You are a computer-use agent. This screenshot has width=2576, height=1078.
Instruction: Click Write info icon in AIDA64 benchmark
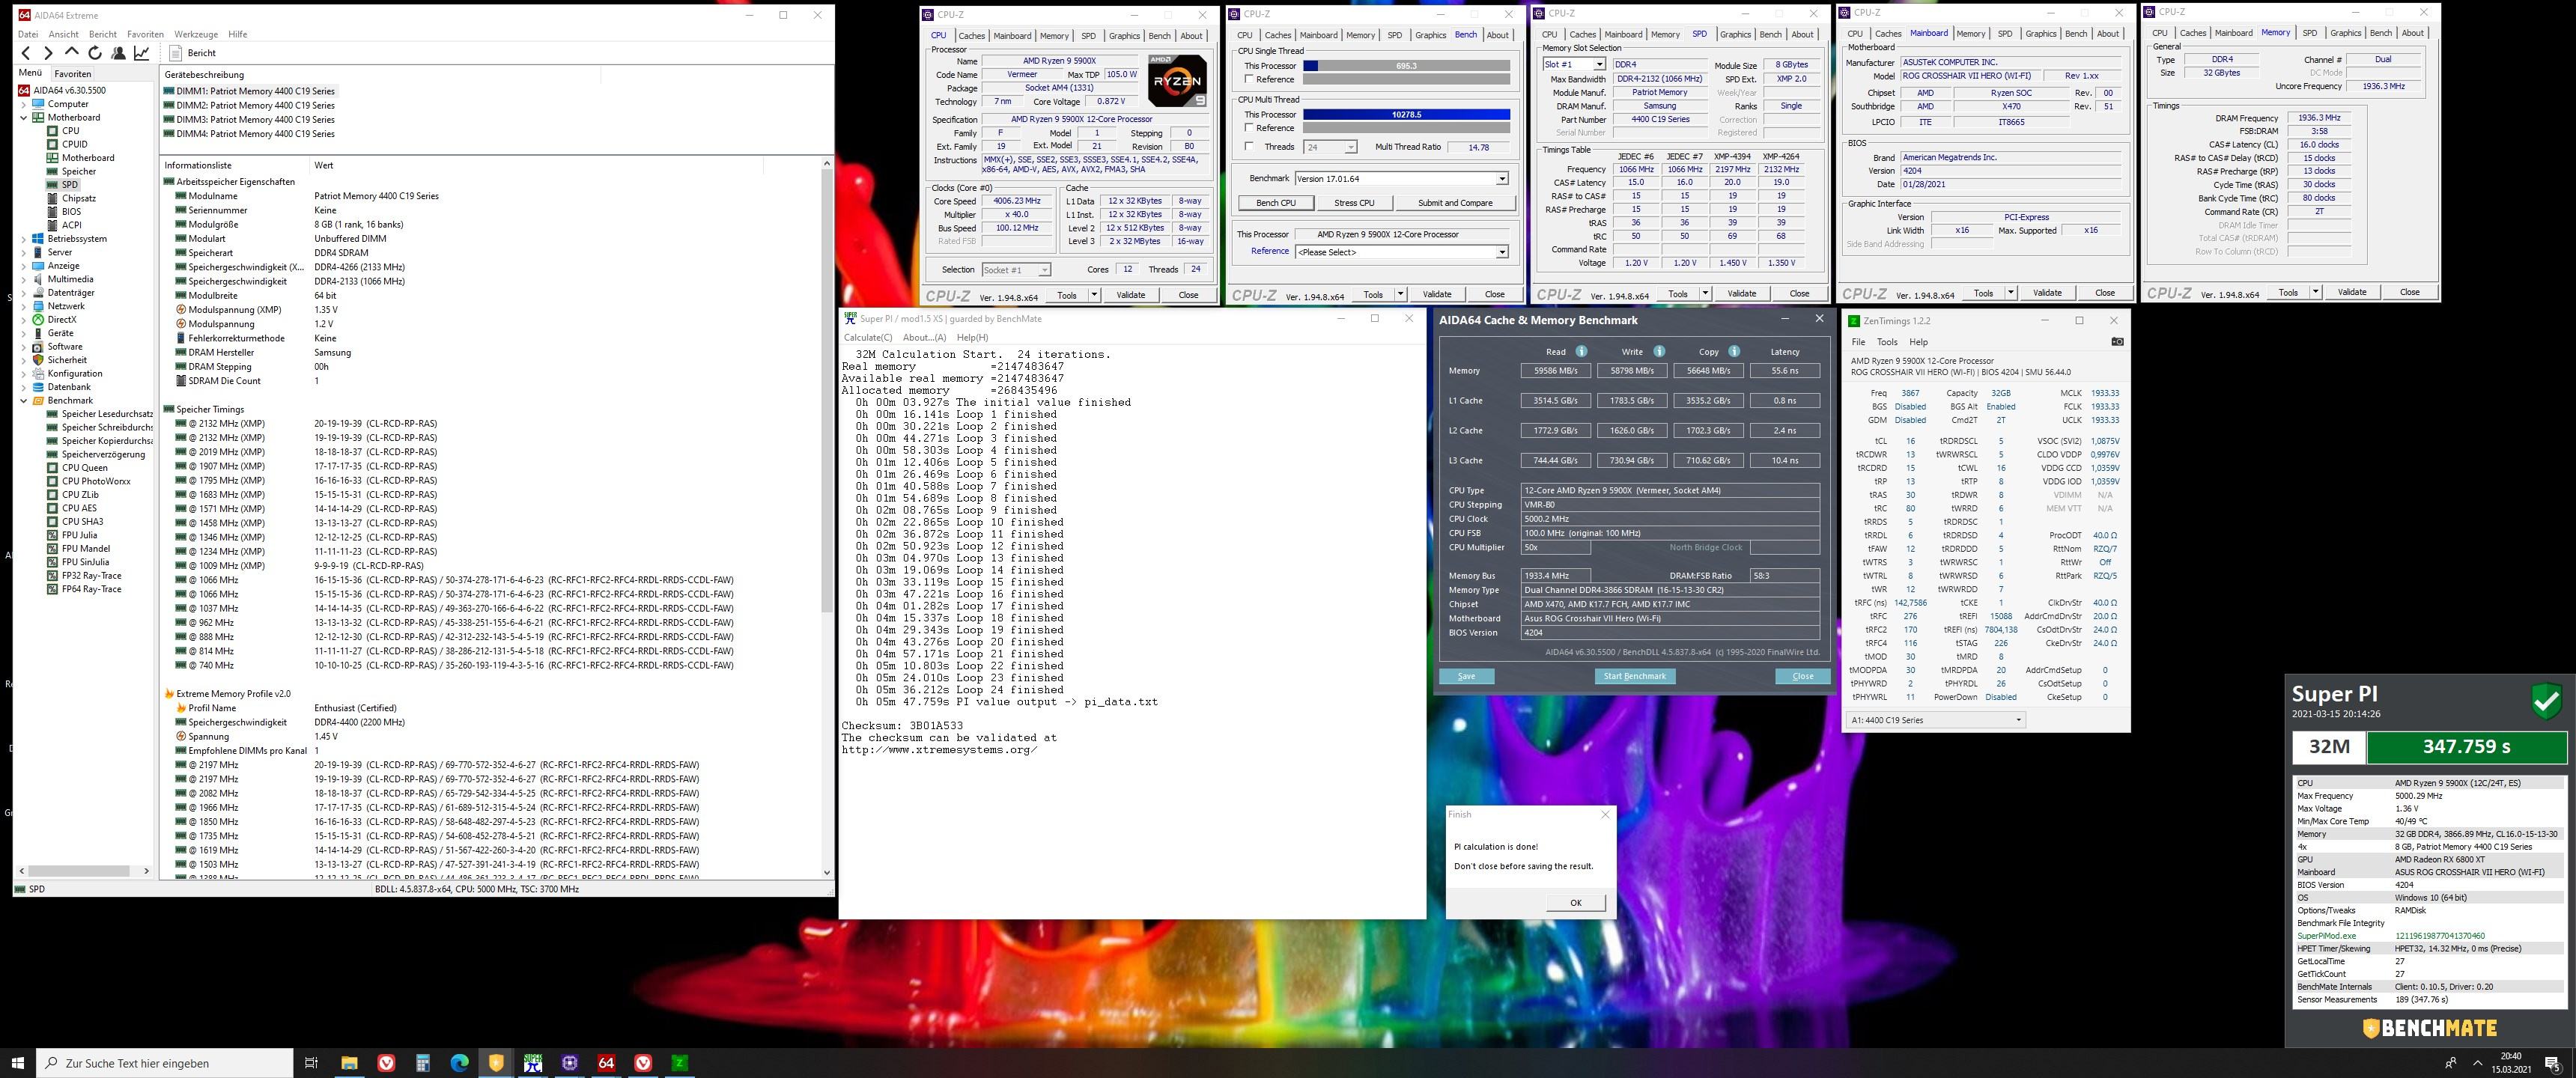coord(1659,351)
